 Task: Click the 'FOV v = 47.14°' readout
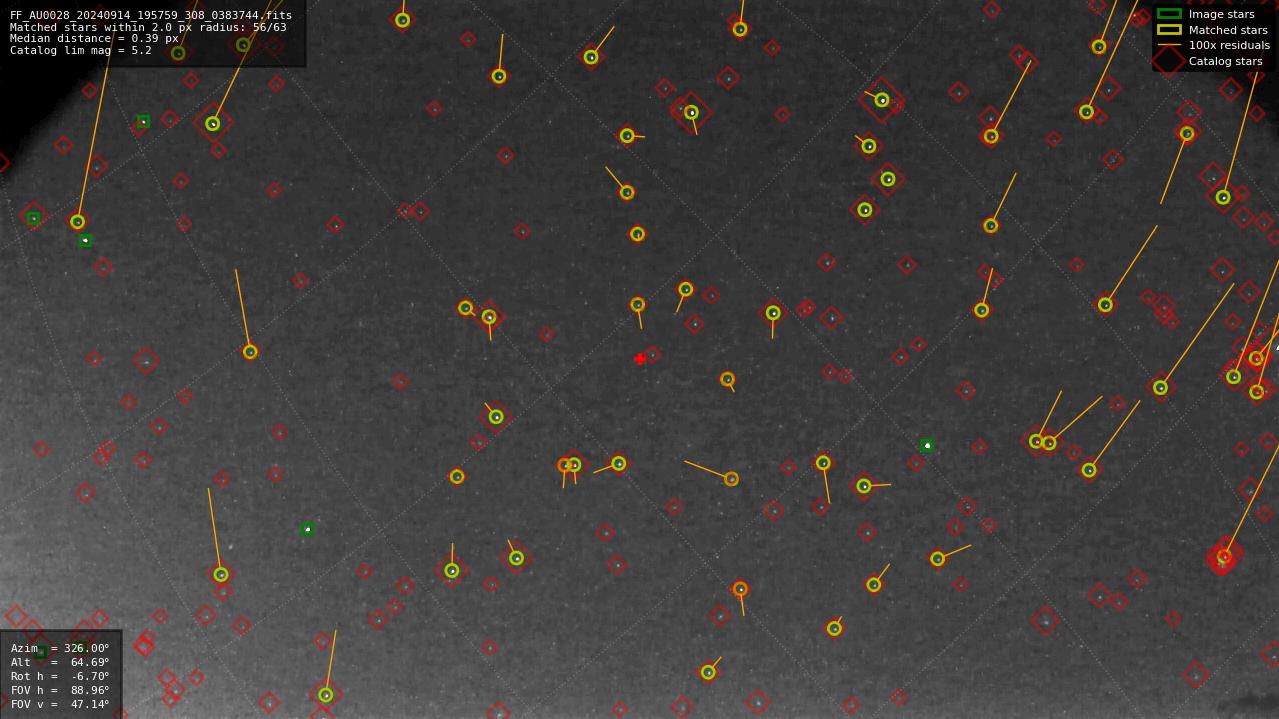(x=60, y=704)
